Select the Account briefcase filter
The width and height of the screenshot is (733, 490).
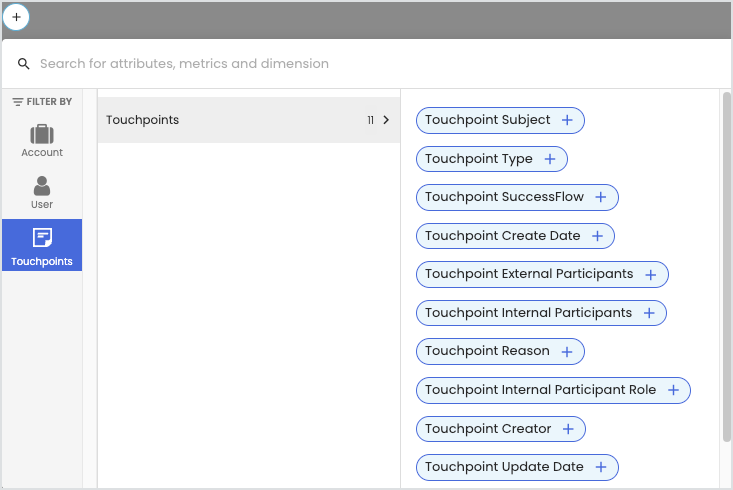tap(42, 141)
